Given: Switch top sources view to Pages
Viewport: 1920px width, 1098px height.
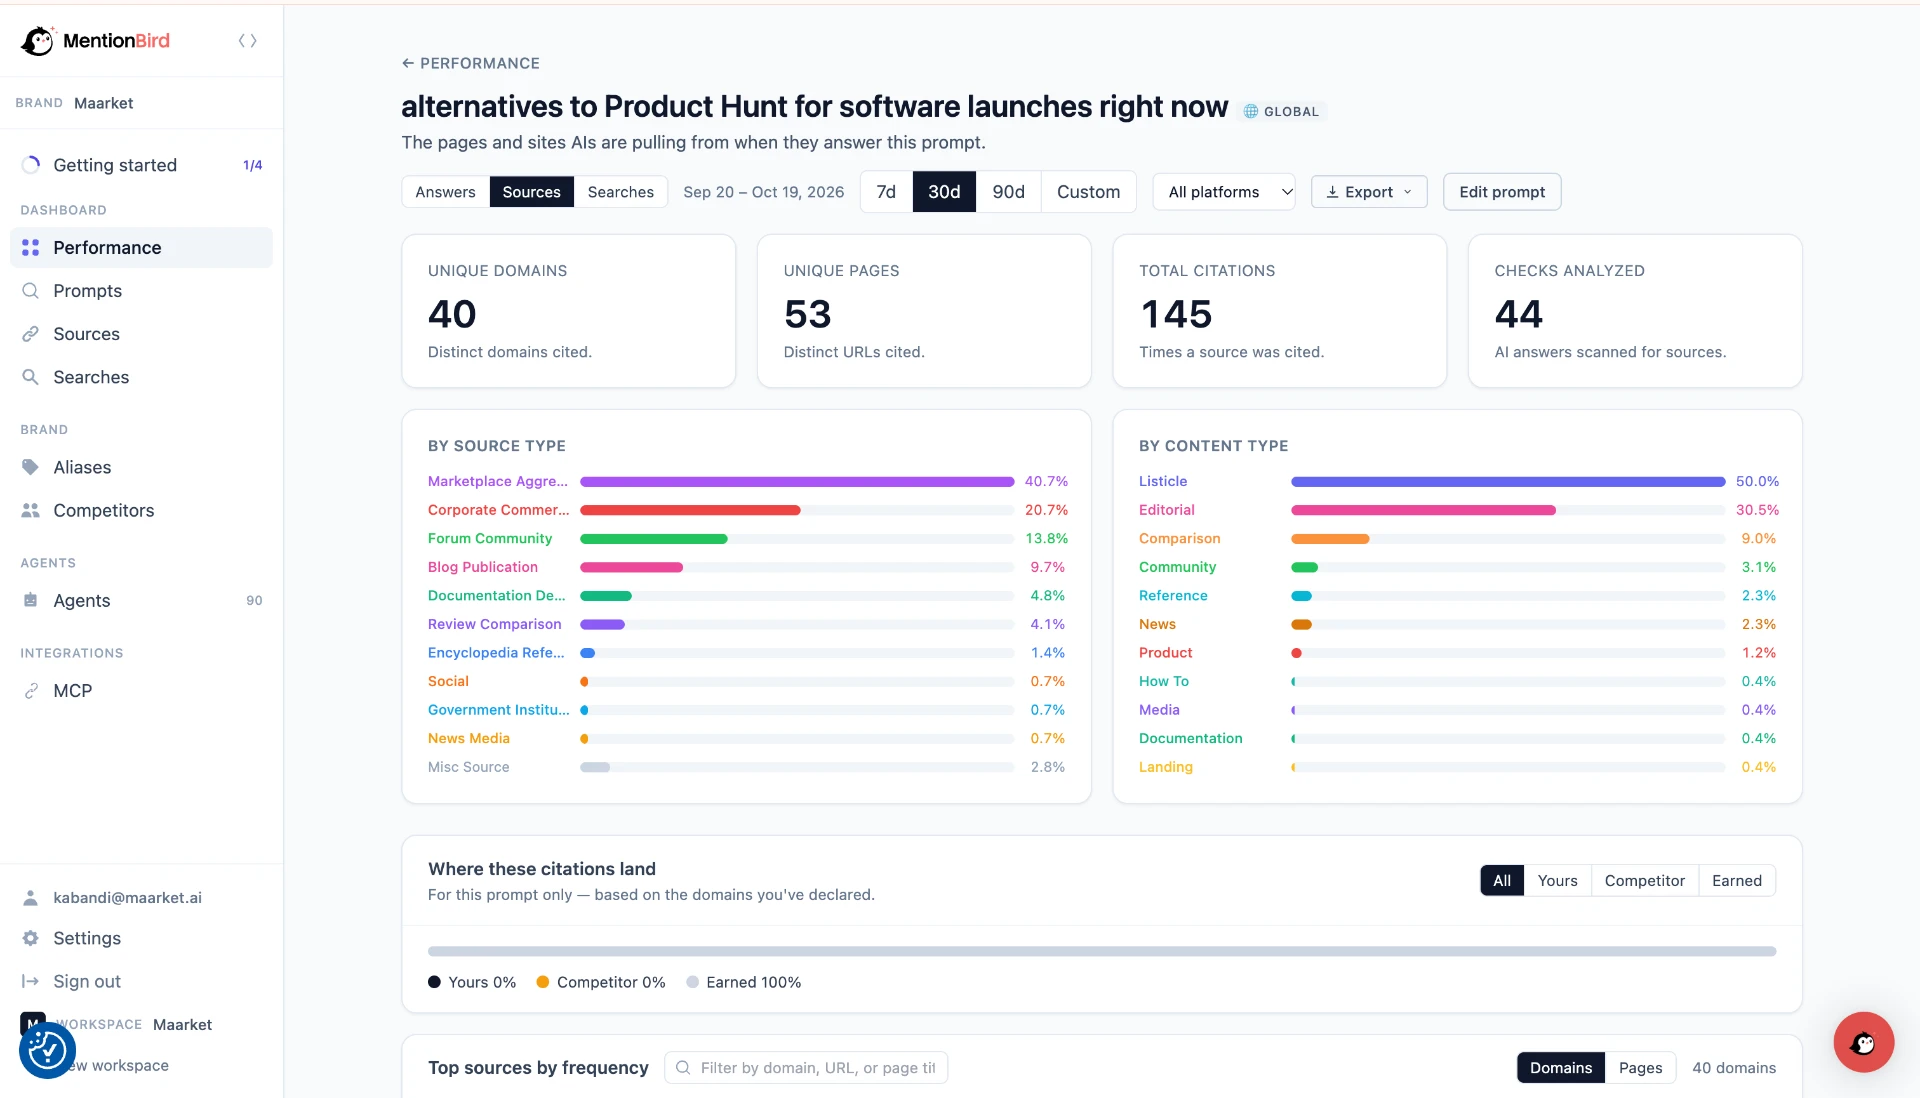Looking at the screenshot, I should (1640, 1068).
